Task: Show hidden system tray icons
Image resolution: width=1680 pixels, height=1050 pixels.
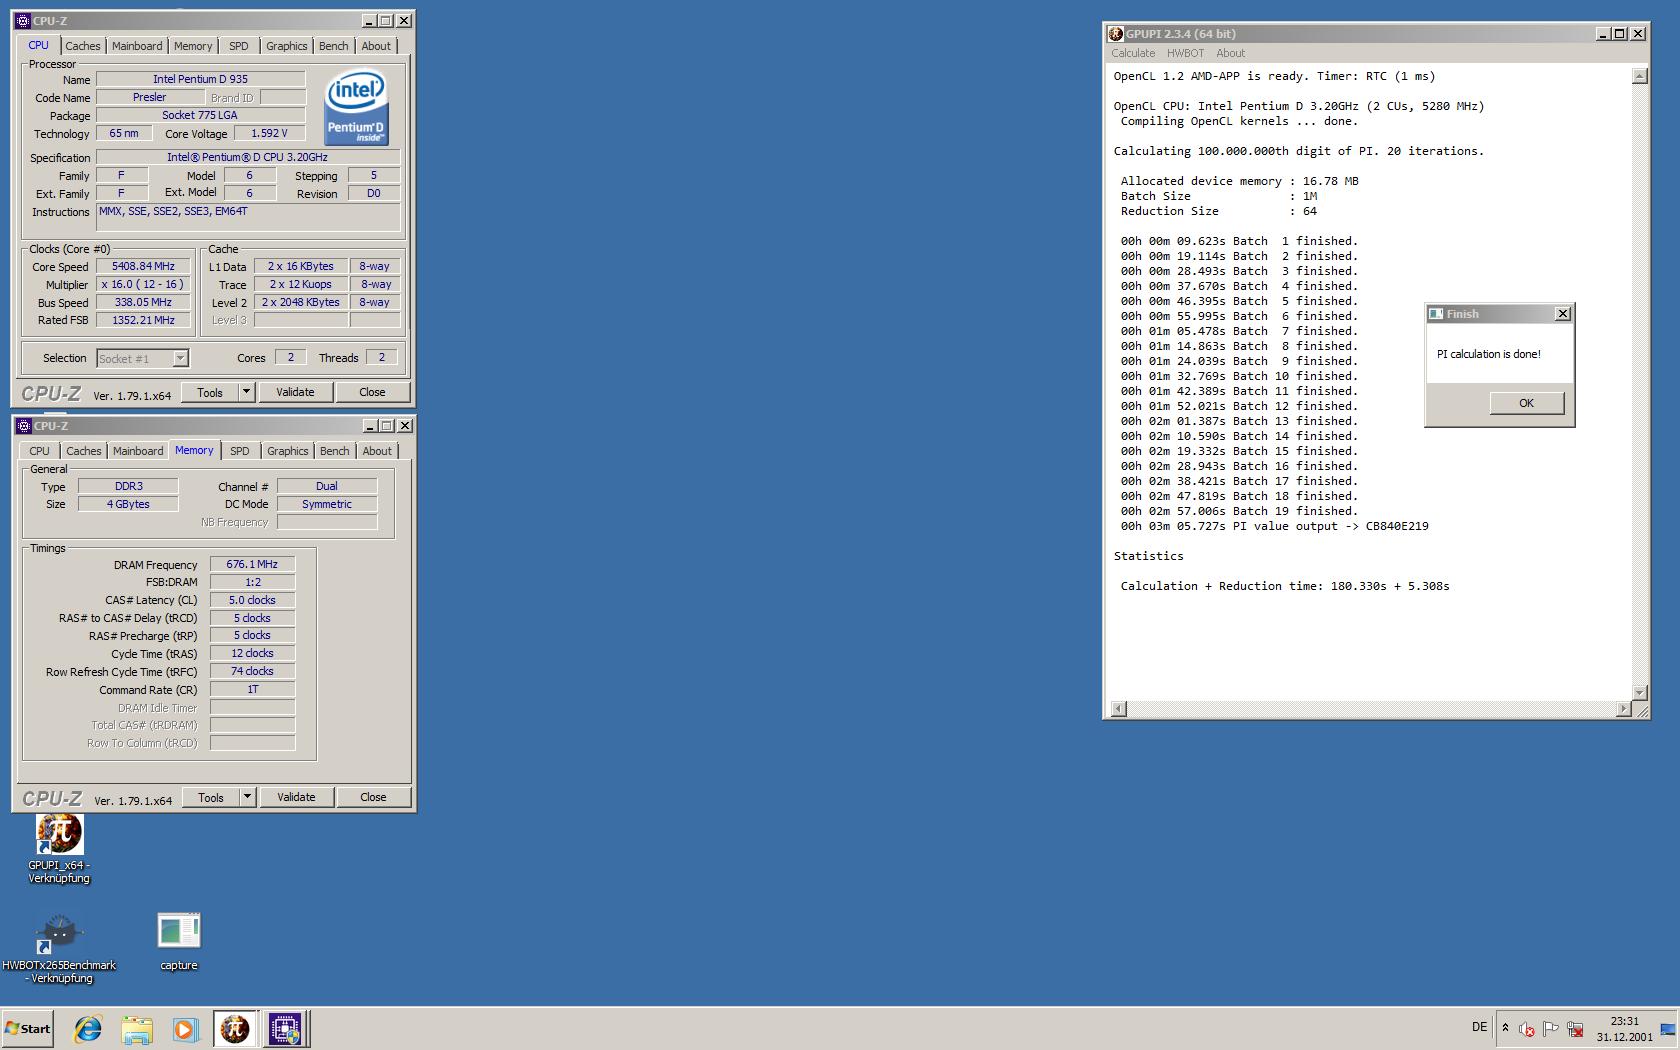Action: pyautogui.click(x=1505, y=1028)
